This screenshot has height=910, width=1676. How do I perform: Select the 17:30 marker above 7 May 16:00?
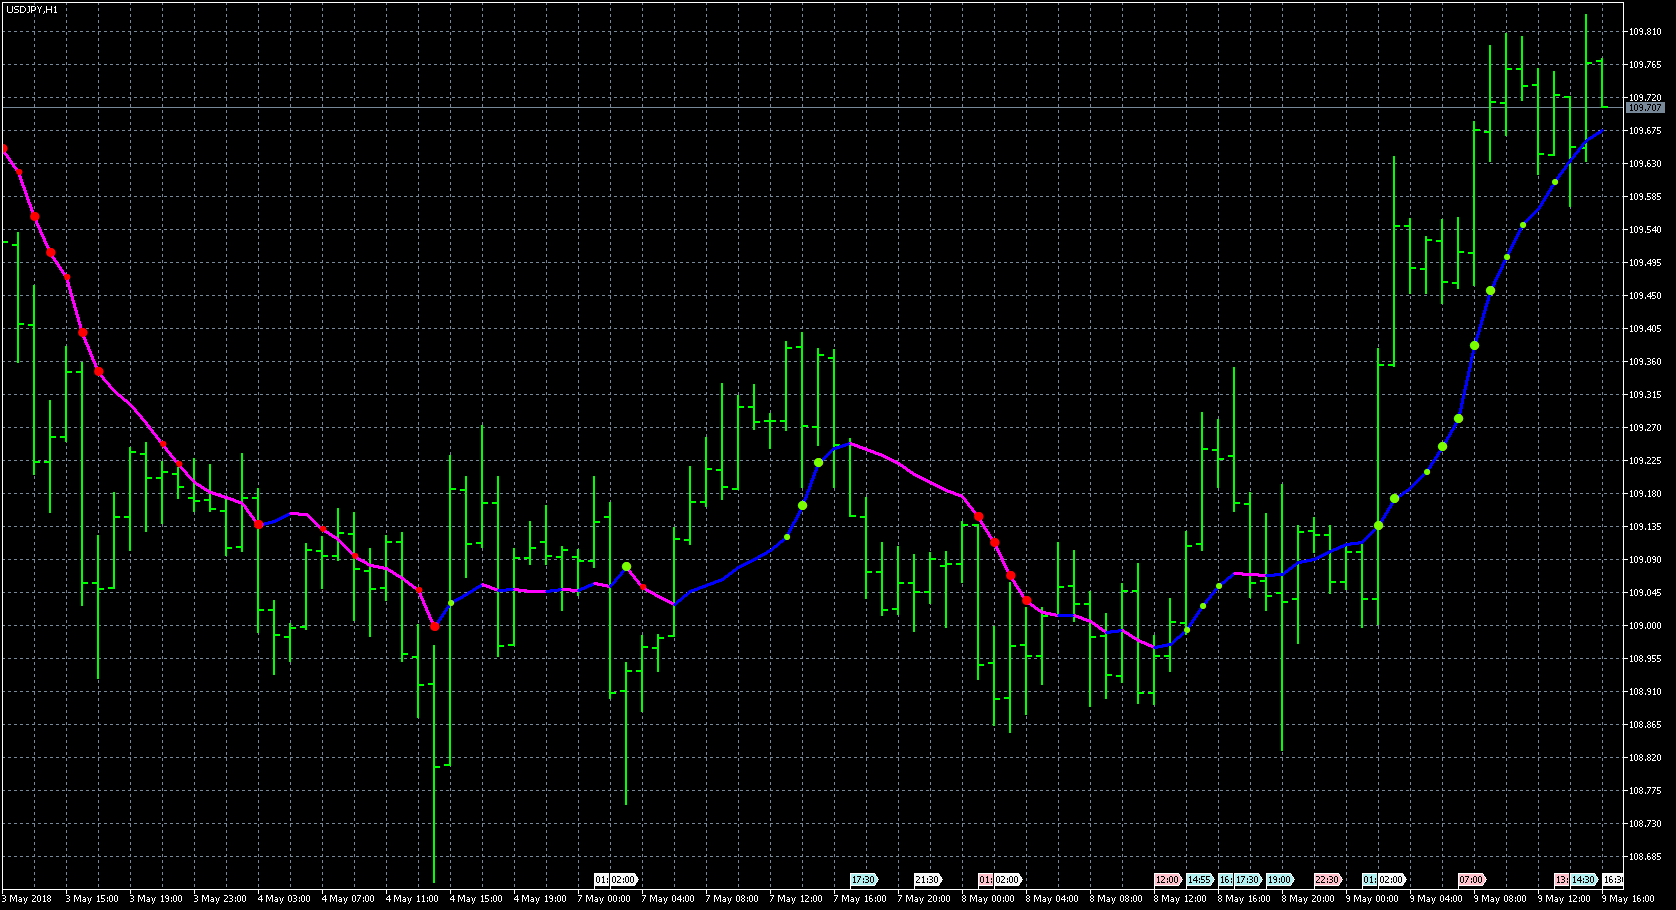pos(863,880)
